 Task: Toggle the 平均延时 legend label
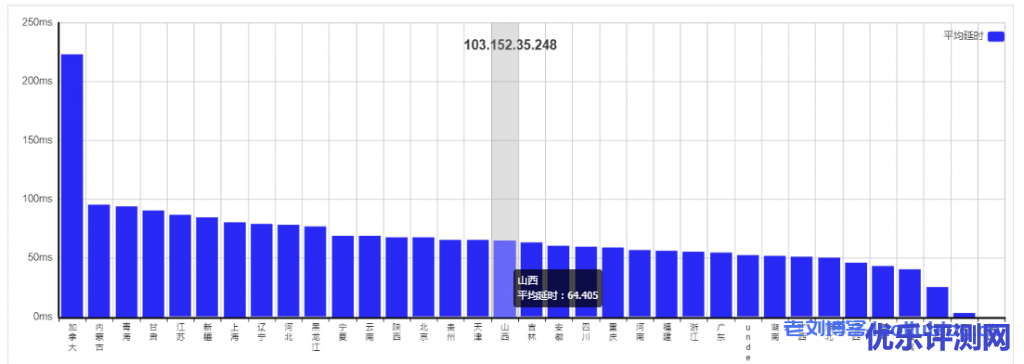coord(964,36)
